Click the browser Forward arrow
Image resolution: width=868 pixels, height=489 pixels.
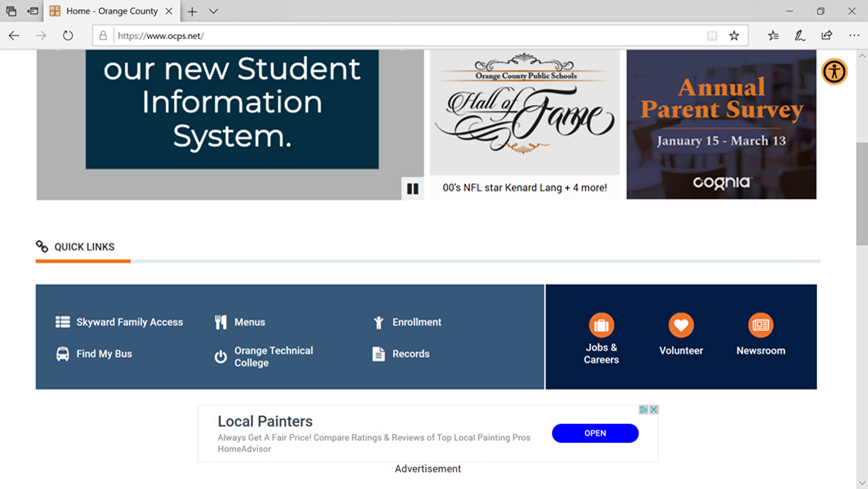(41, 35)
